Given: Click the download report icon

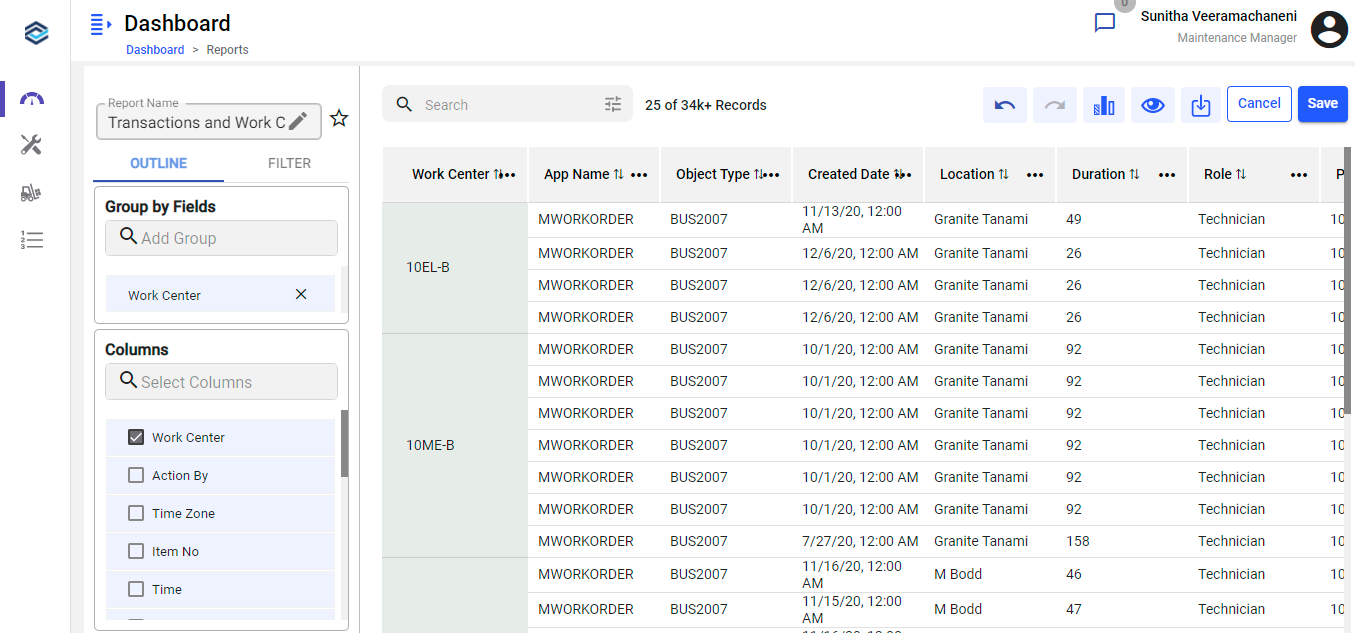Looking at the screenshot, I should tap(1201, 105).
